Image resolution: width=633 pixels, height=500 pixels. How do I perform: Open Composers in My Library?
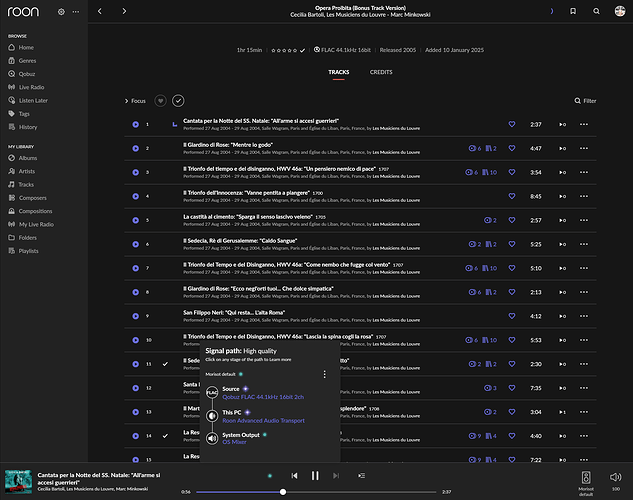(27, 198)
